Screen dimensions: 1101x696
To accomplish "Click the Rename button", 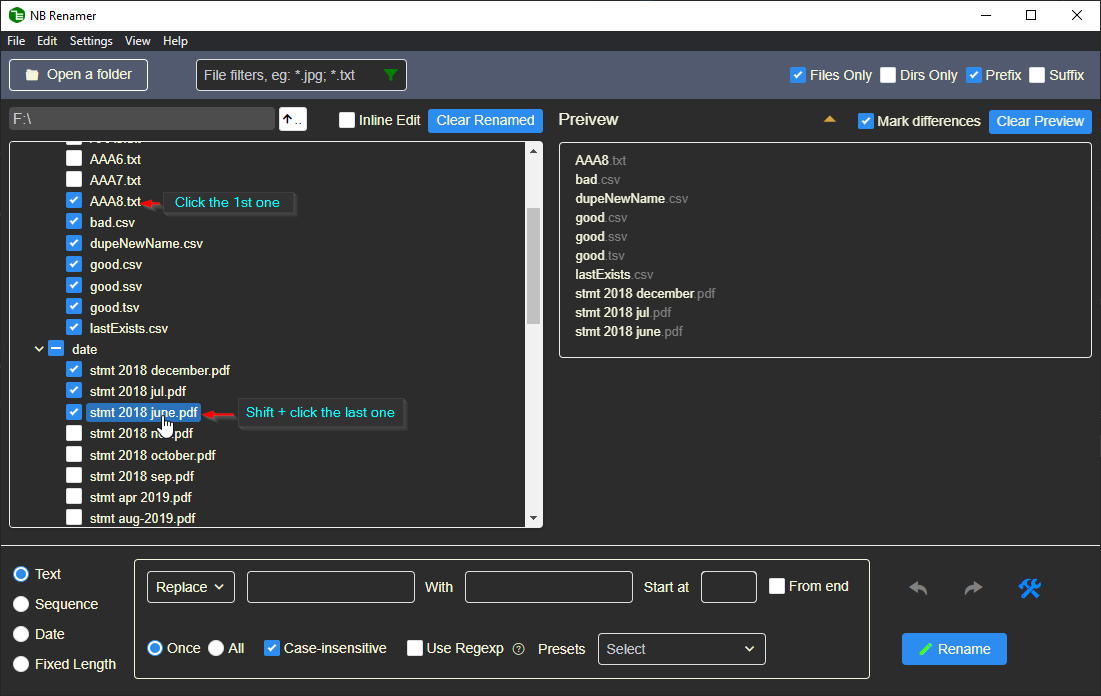I will pyautogui.click(x=954, y=649).
